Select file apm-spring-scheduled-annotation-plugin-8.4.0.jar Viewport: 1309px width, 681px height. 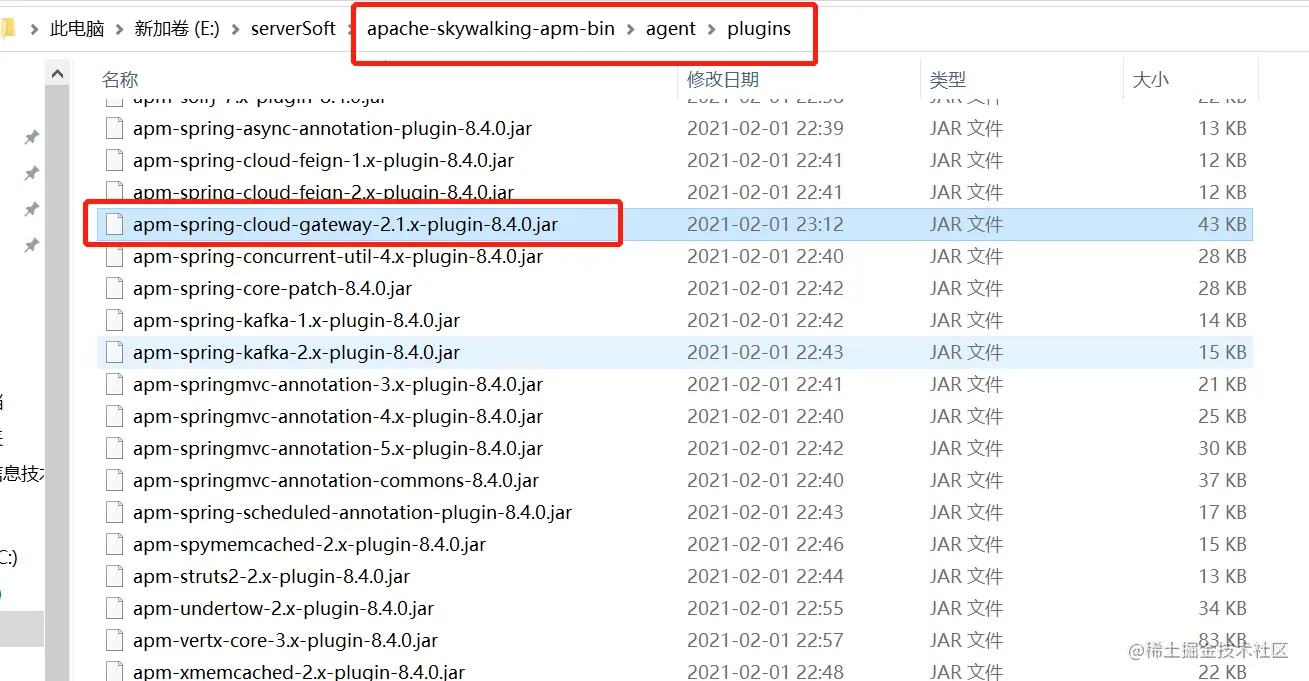[x=352, y=512]
